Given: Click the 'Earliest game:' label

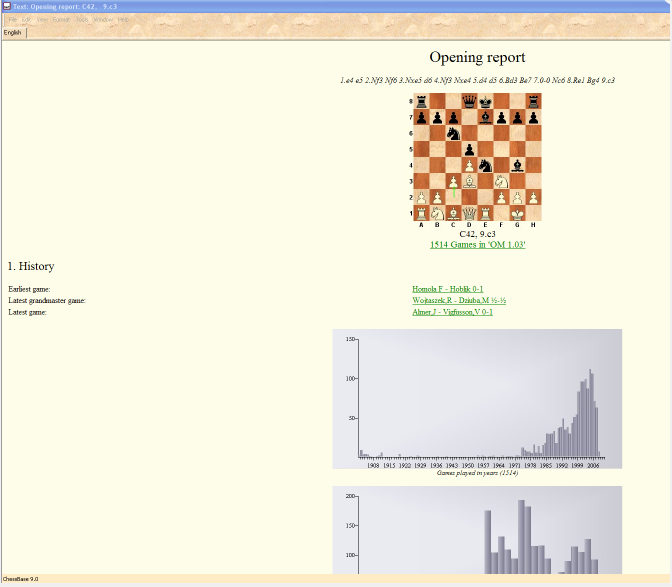Looking at the screenshot, I should click(x=29, y=289).
